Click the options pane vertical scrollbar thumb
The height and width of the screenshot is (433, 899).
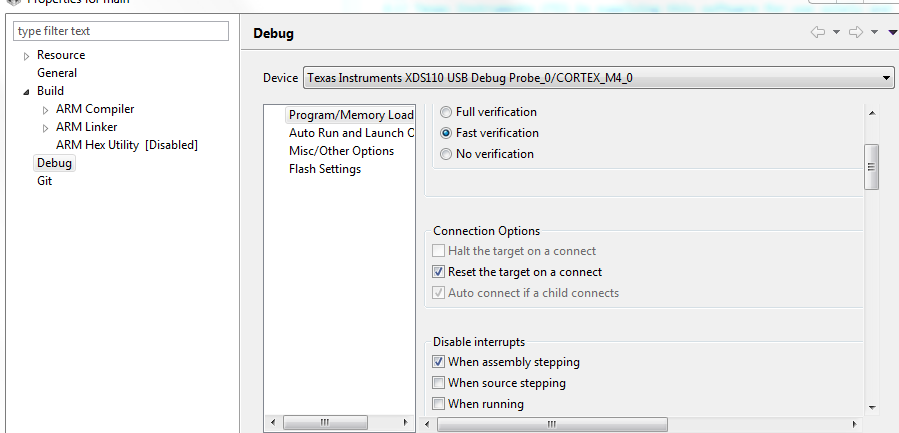(871, 167)
